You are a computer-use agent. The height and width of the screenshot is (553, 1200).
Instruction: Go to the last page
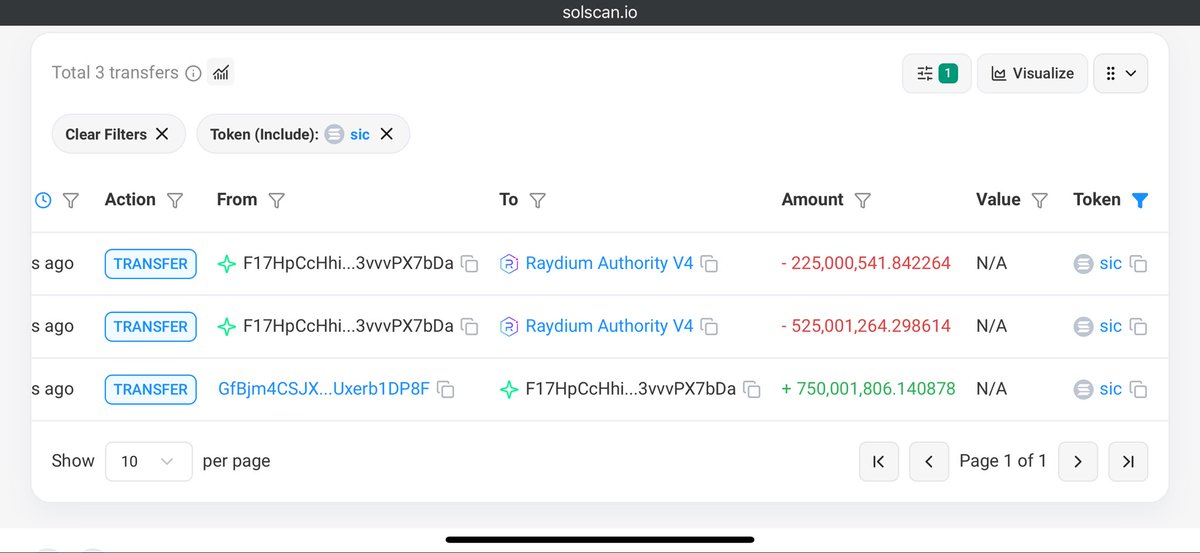pyautogui.click(x=1128, y=461)
